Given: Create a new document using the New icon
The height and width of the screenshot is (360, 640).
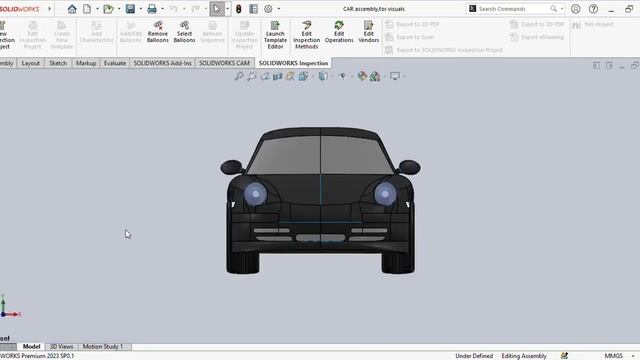Looking at the screenshot, I should coord(87,9).
